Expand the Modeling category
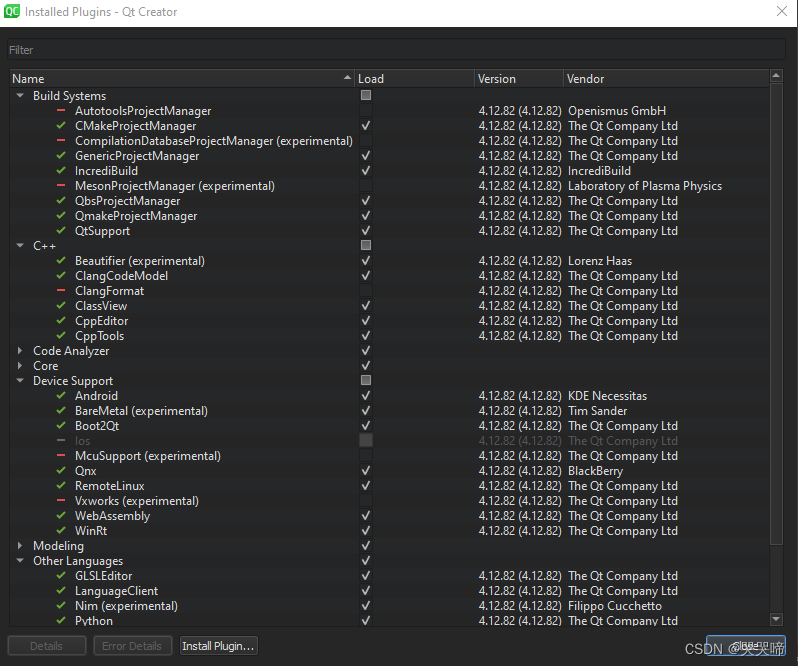Viewport: 801px width, 666px height. point(20,545)
